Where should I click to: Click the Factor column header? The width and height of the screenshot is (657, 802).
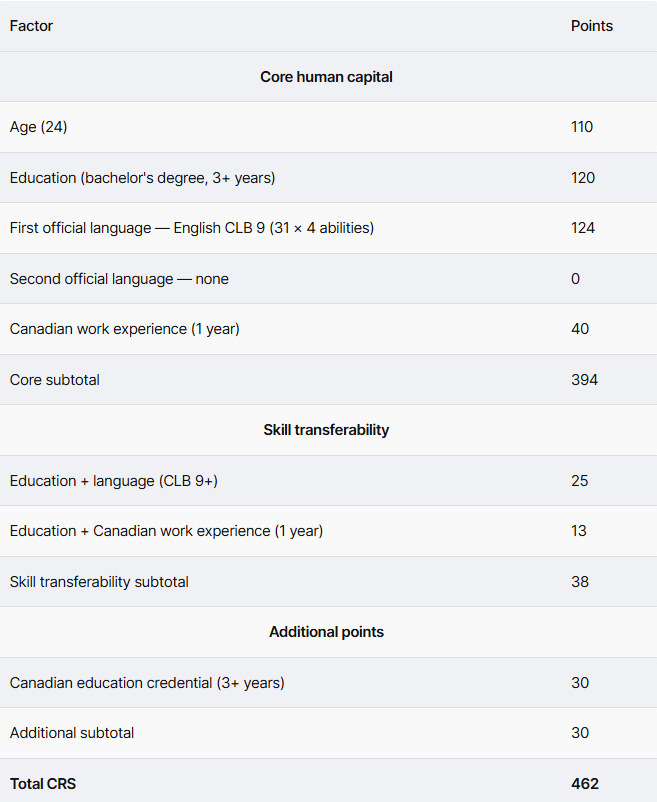(31, 26)
